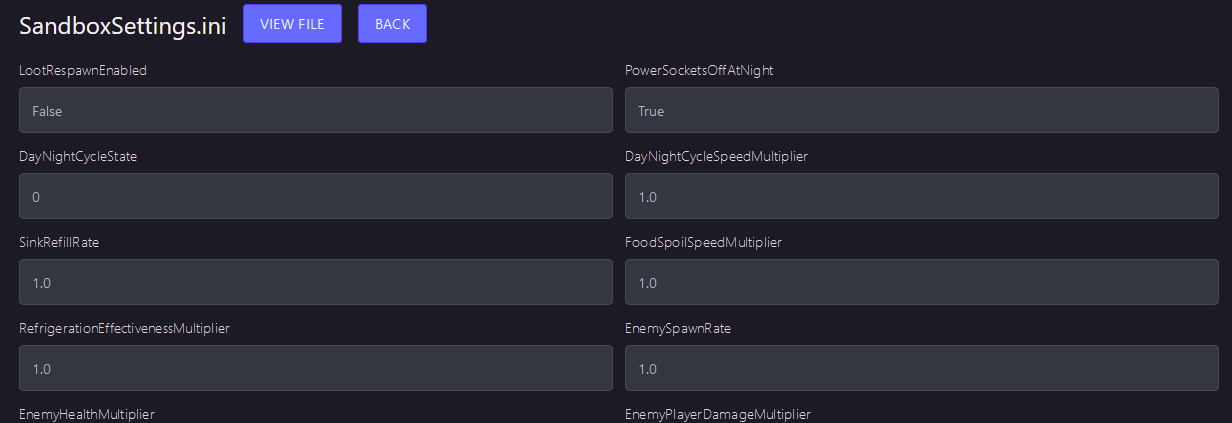
Task: Edit the PowerSocketsOffAtNight value field
Action: click(x=921, y=110)
